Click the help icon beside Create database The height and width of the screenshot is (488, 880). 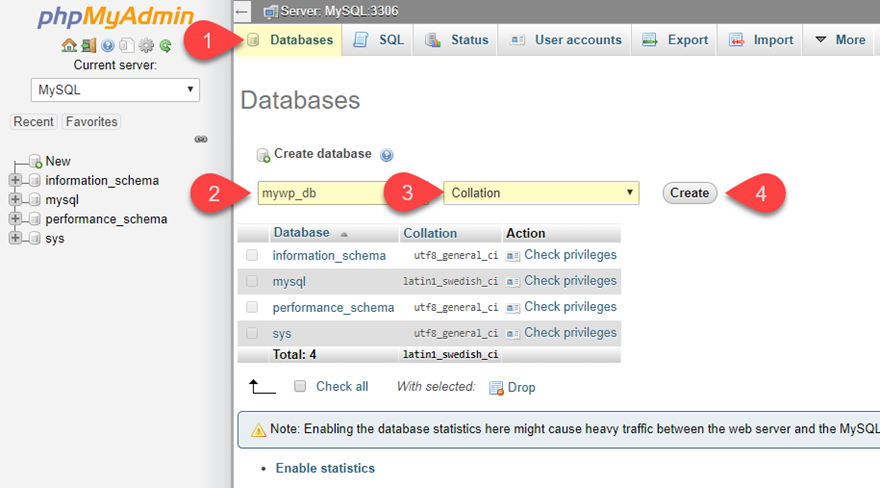(x=387, y=155)
